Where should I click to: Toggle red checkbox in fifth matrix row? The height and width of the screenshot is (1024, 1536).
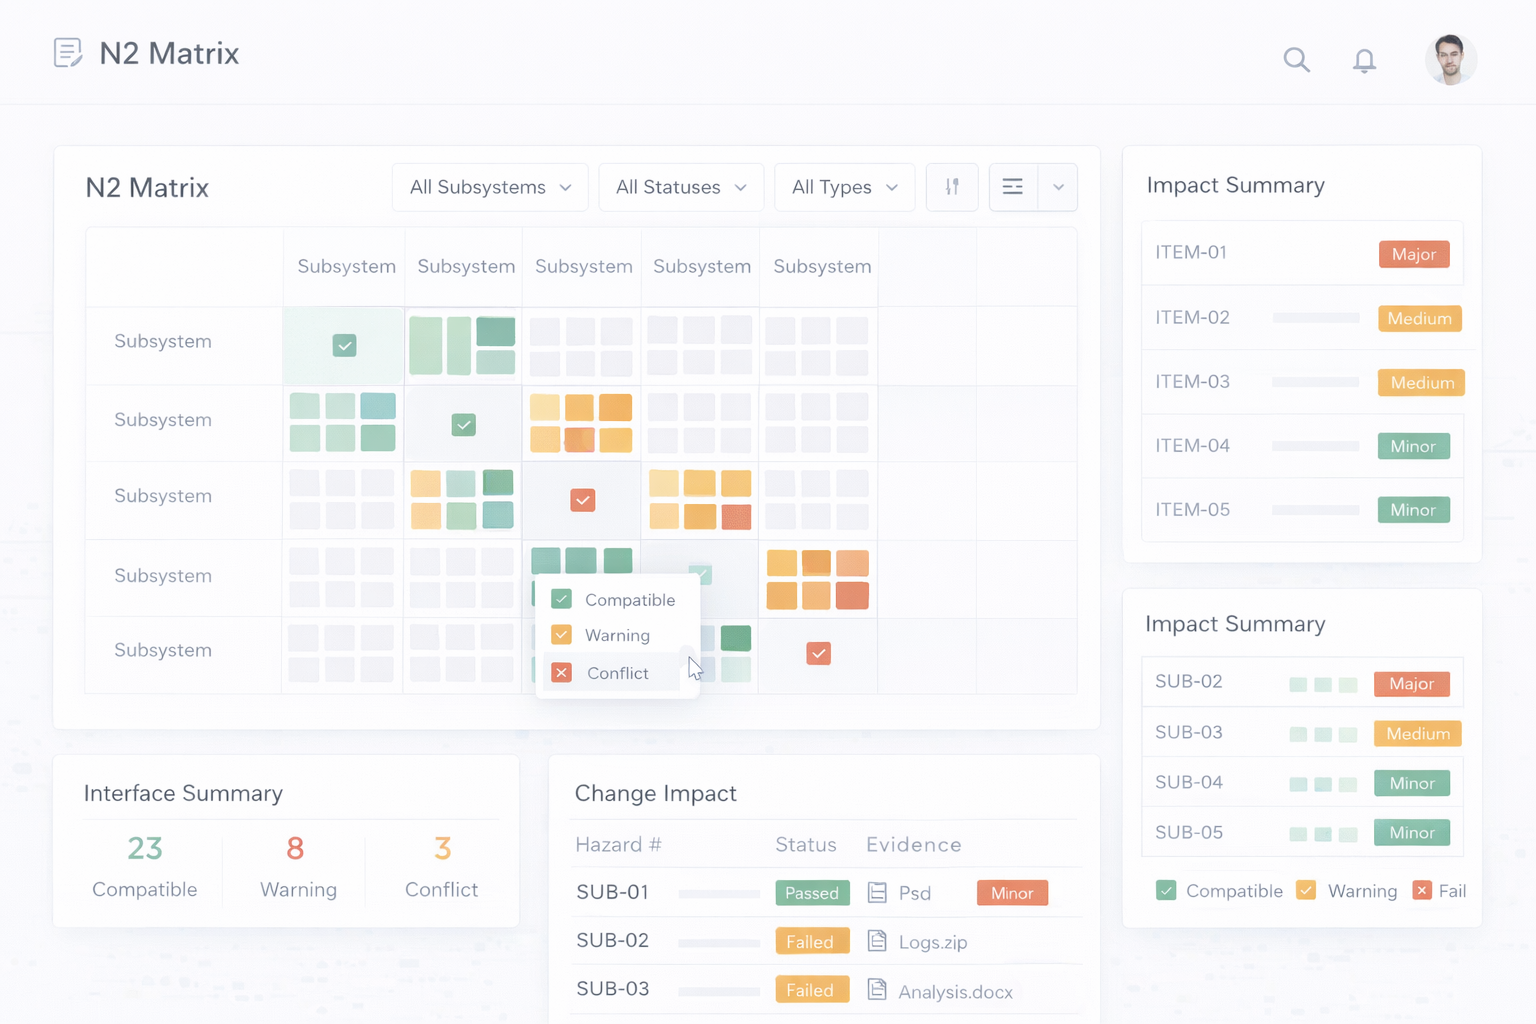point(818,654)
